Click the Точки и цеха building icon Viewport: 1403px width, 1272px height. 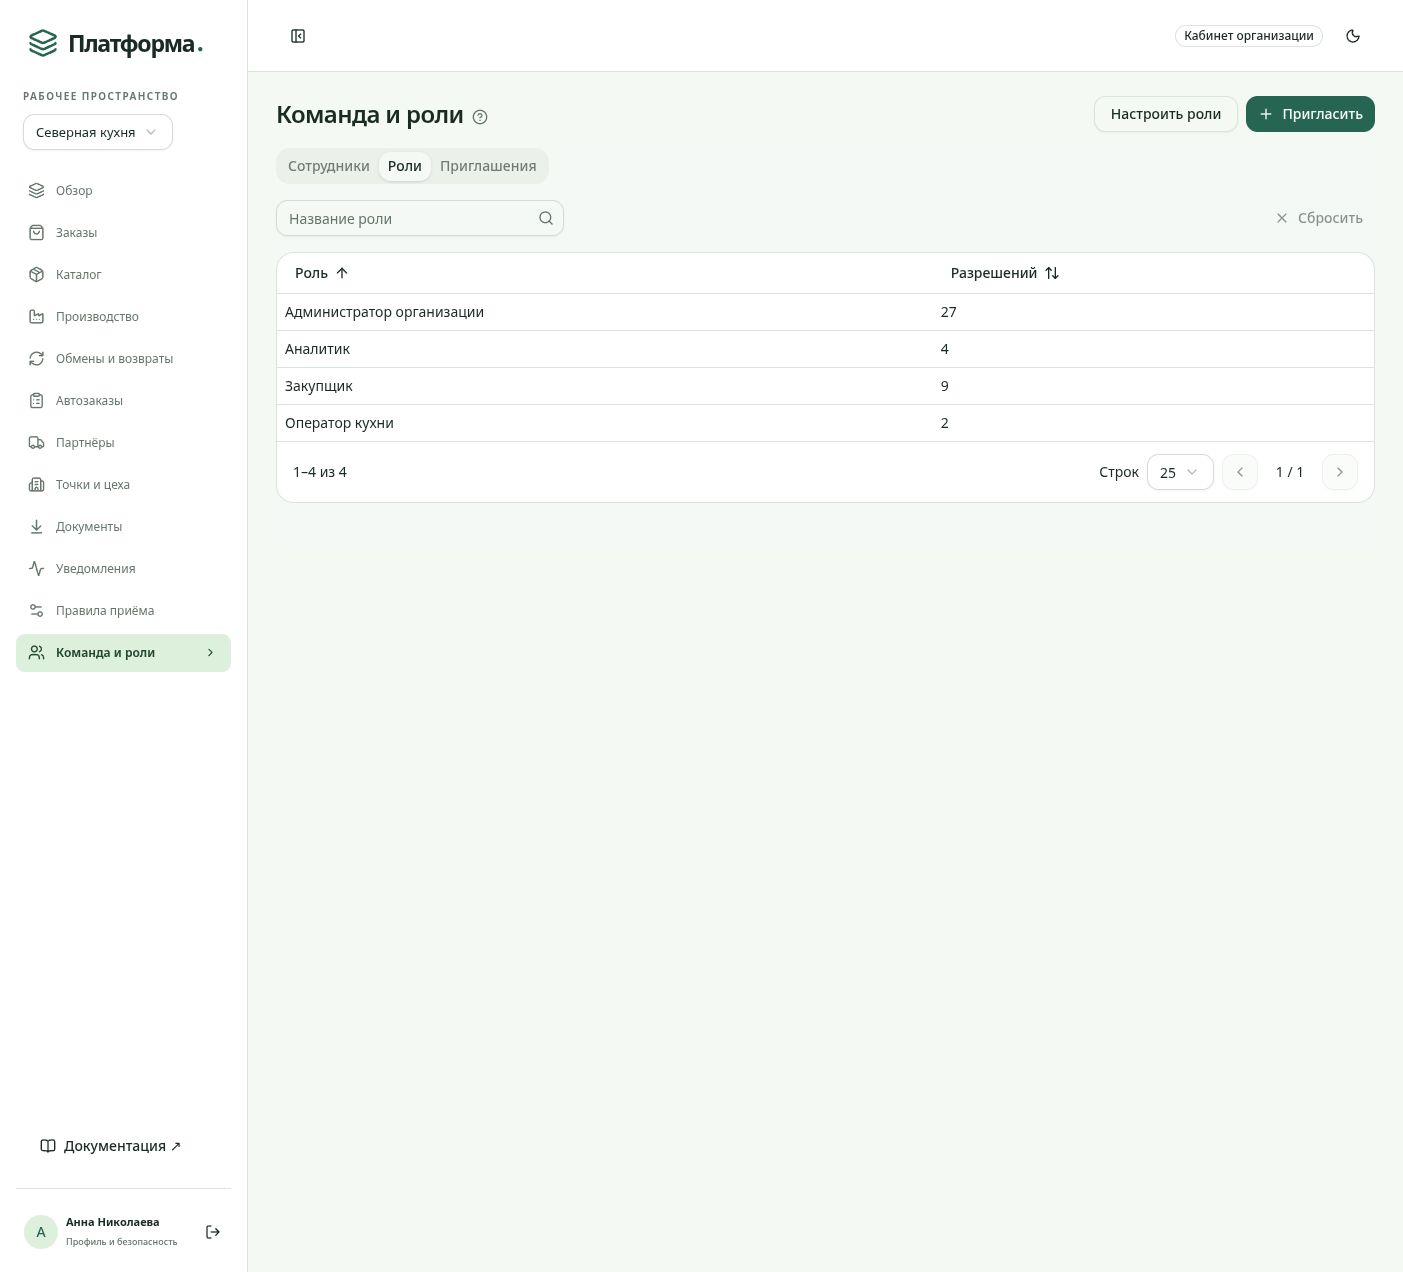point(37,484)
